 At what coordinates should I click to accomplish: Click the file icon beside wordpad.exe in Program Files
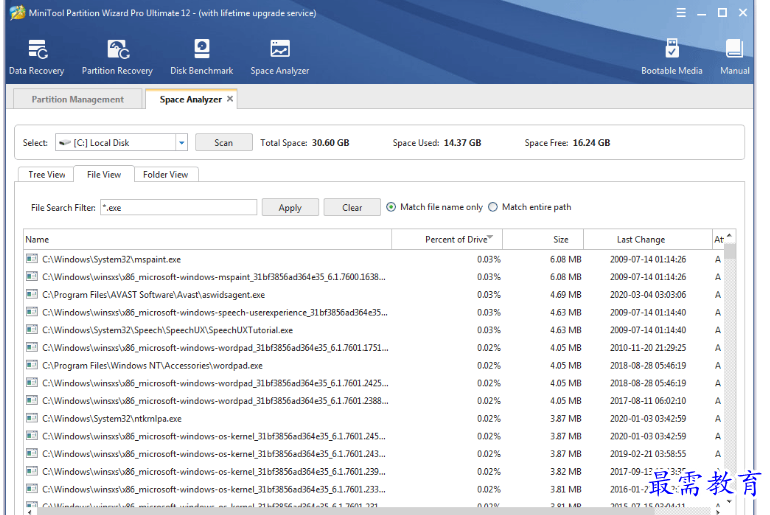(x=32, y=365)
